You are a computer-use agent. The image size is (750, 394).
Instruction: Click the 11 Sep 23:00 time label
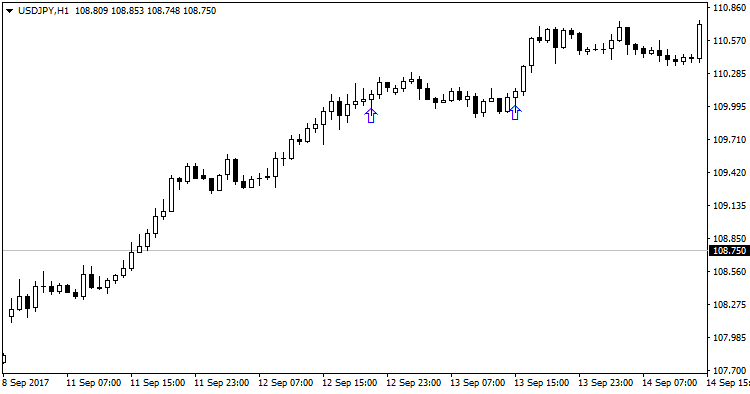[x=221, y=383]
